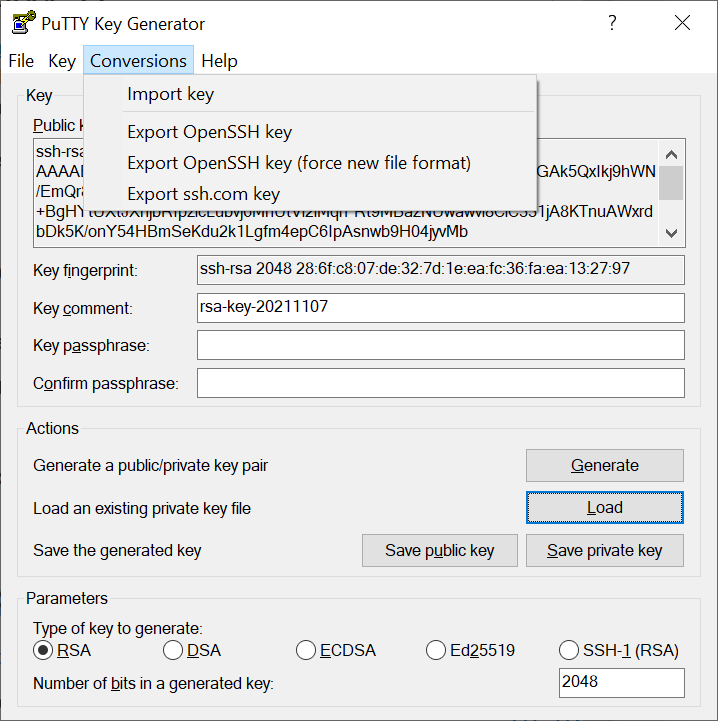Click the Key passphrase input field
Viewport: 718px width, 721px height.
[x=440, y=345]
